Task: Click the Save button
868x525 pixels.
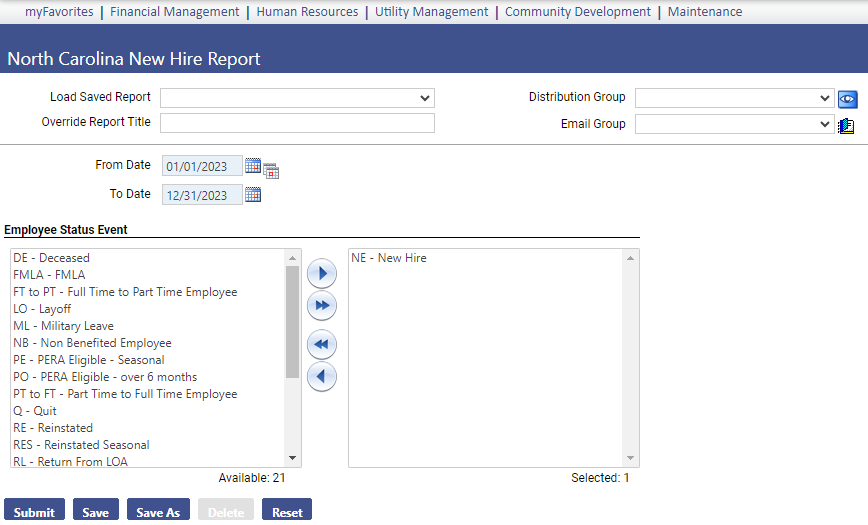Action: pos(96,510)
